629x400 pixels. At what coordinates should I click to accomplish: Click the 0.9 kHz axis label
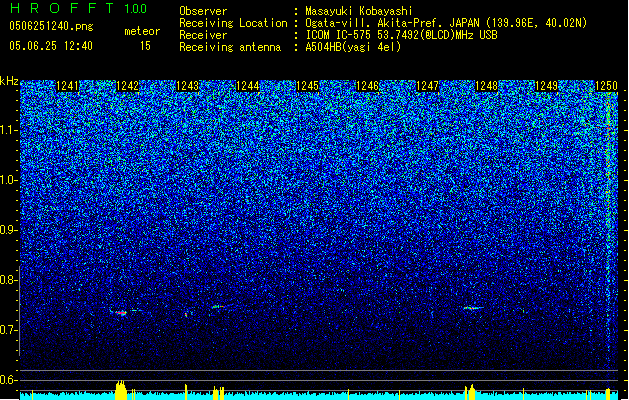coord(9,230)
